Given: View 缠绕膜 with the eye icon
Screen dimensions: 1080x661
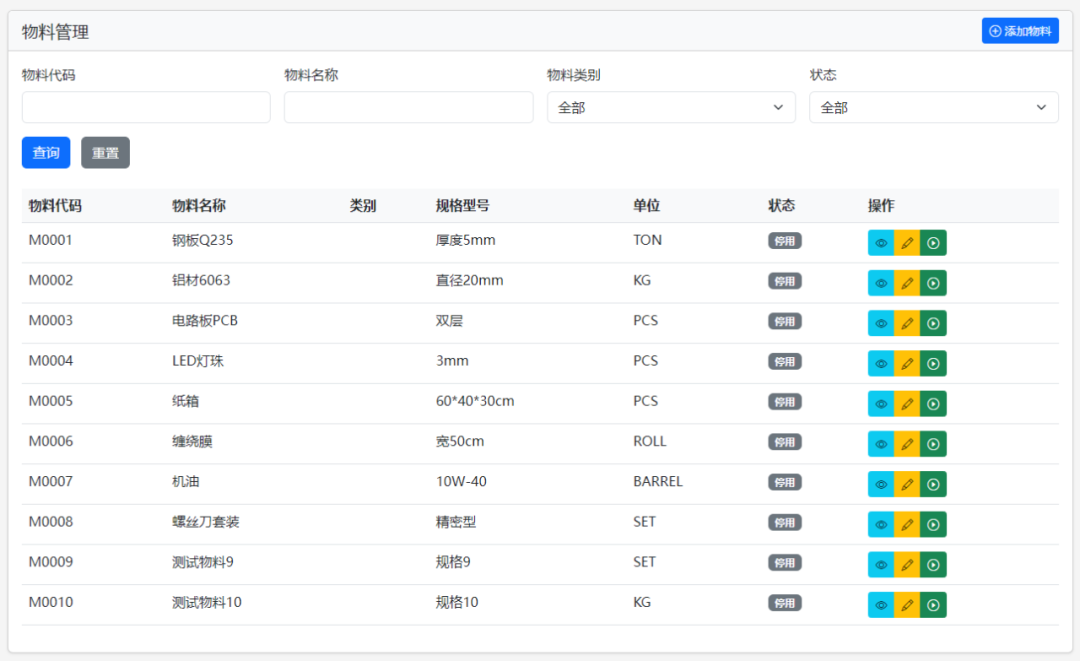Looking at the screenshot, I should click(x=881, y=443).
